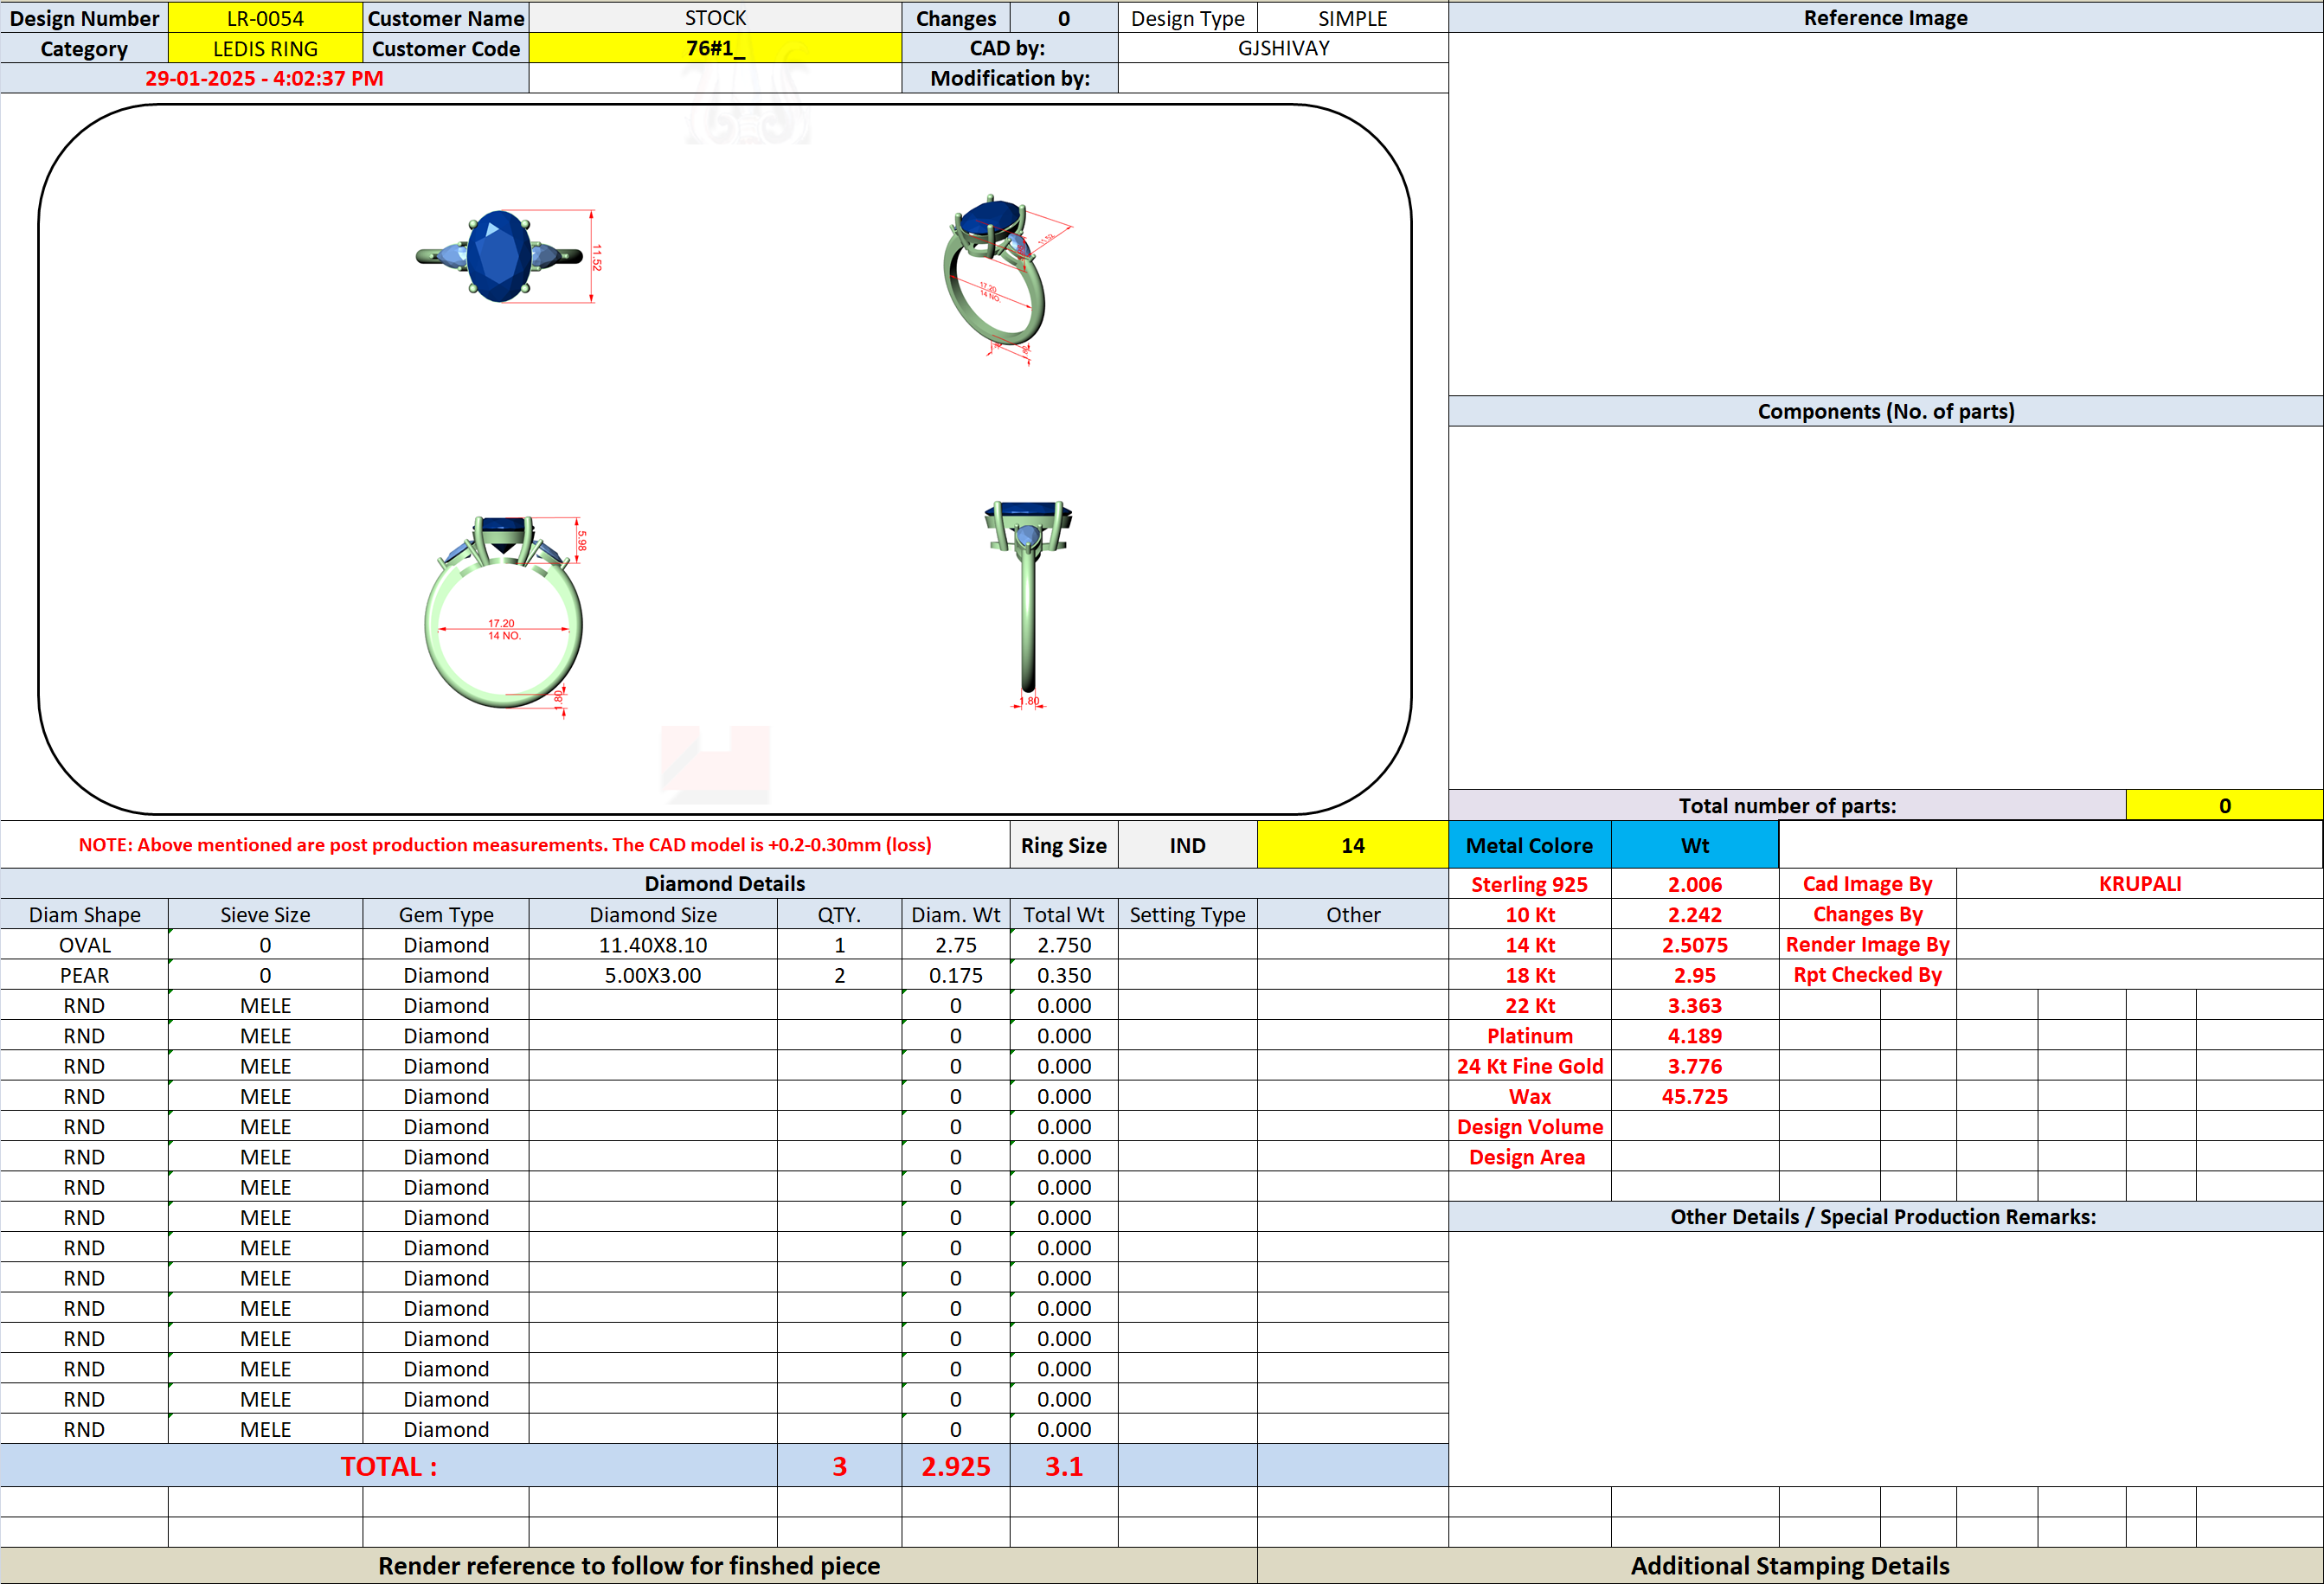2324x1584 pixels.
Task: Click the Design Volume label
Action: click(1529, 1126)
